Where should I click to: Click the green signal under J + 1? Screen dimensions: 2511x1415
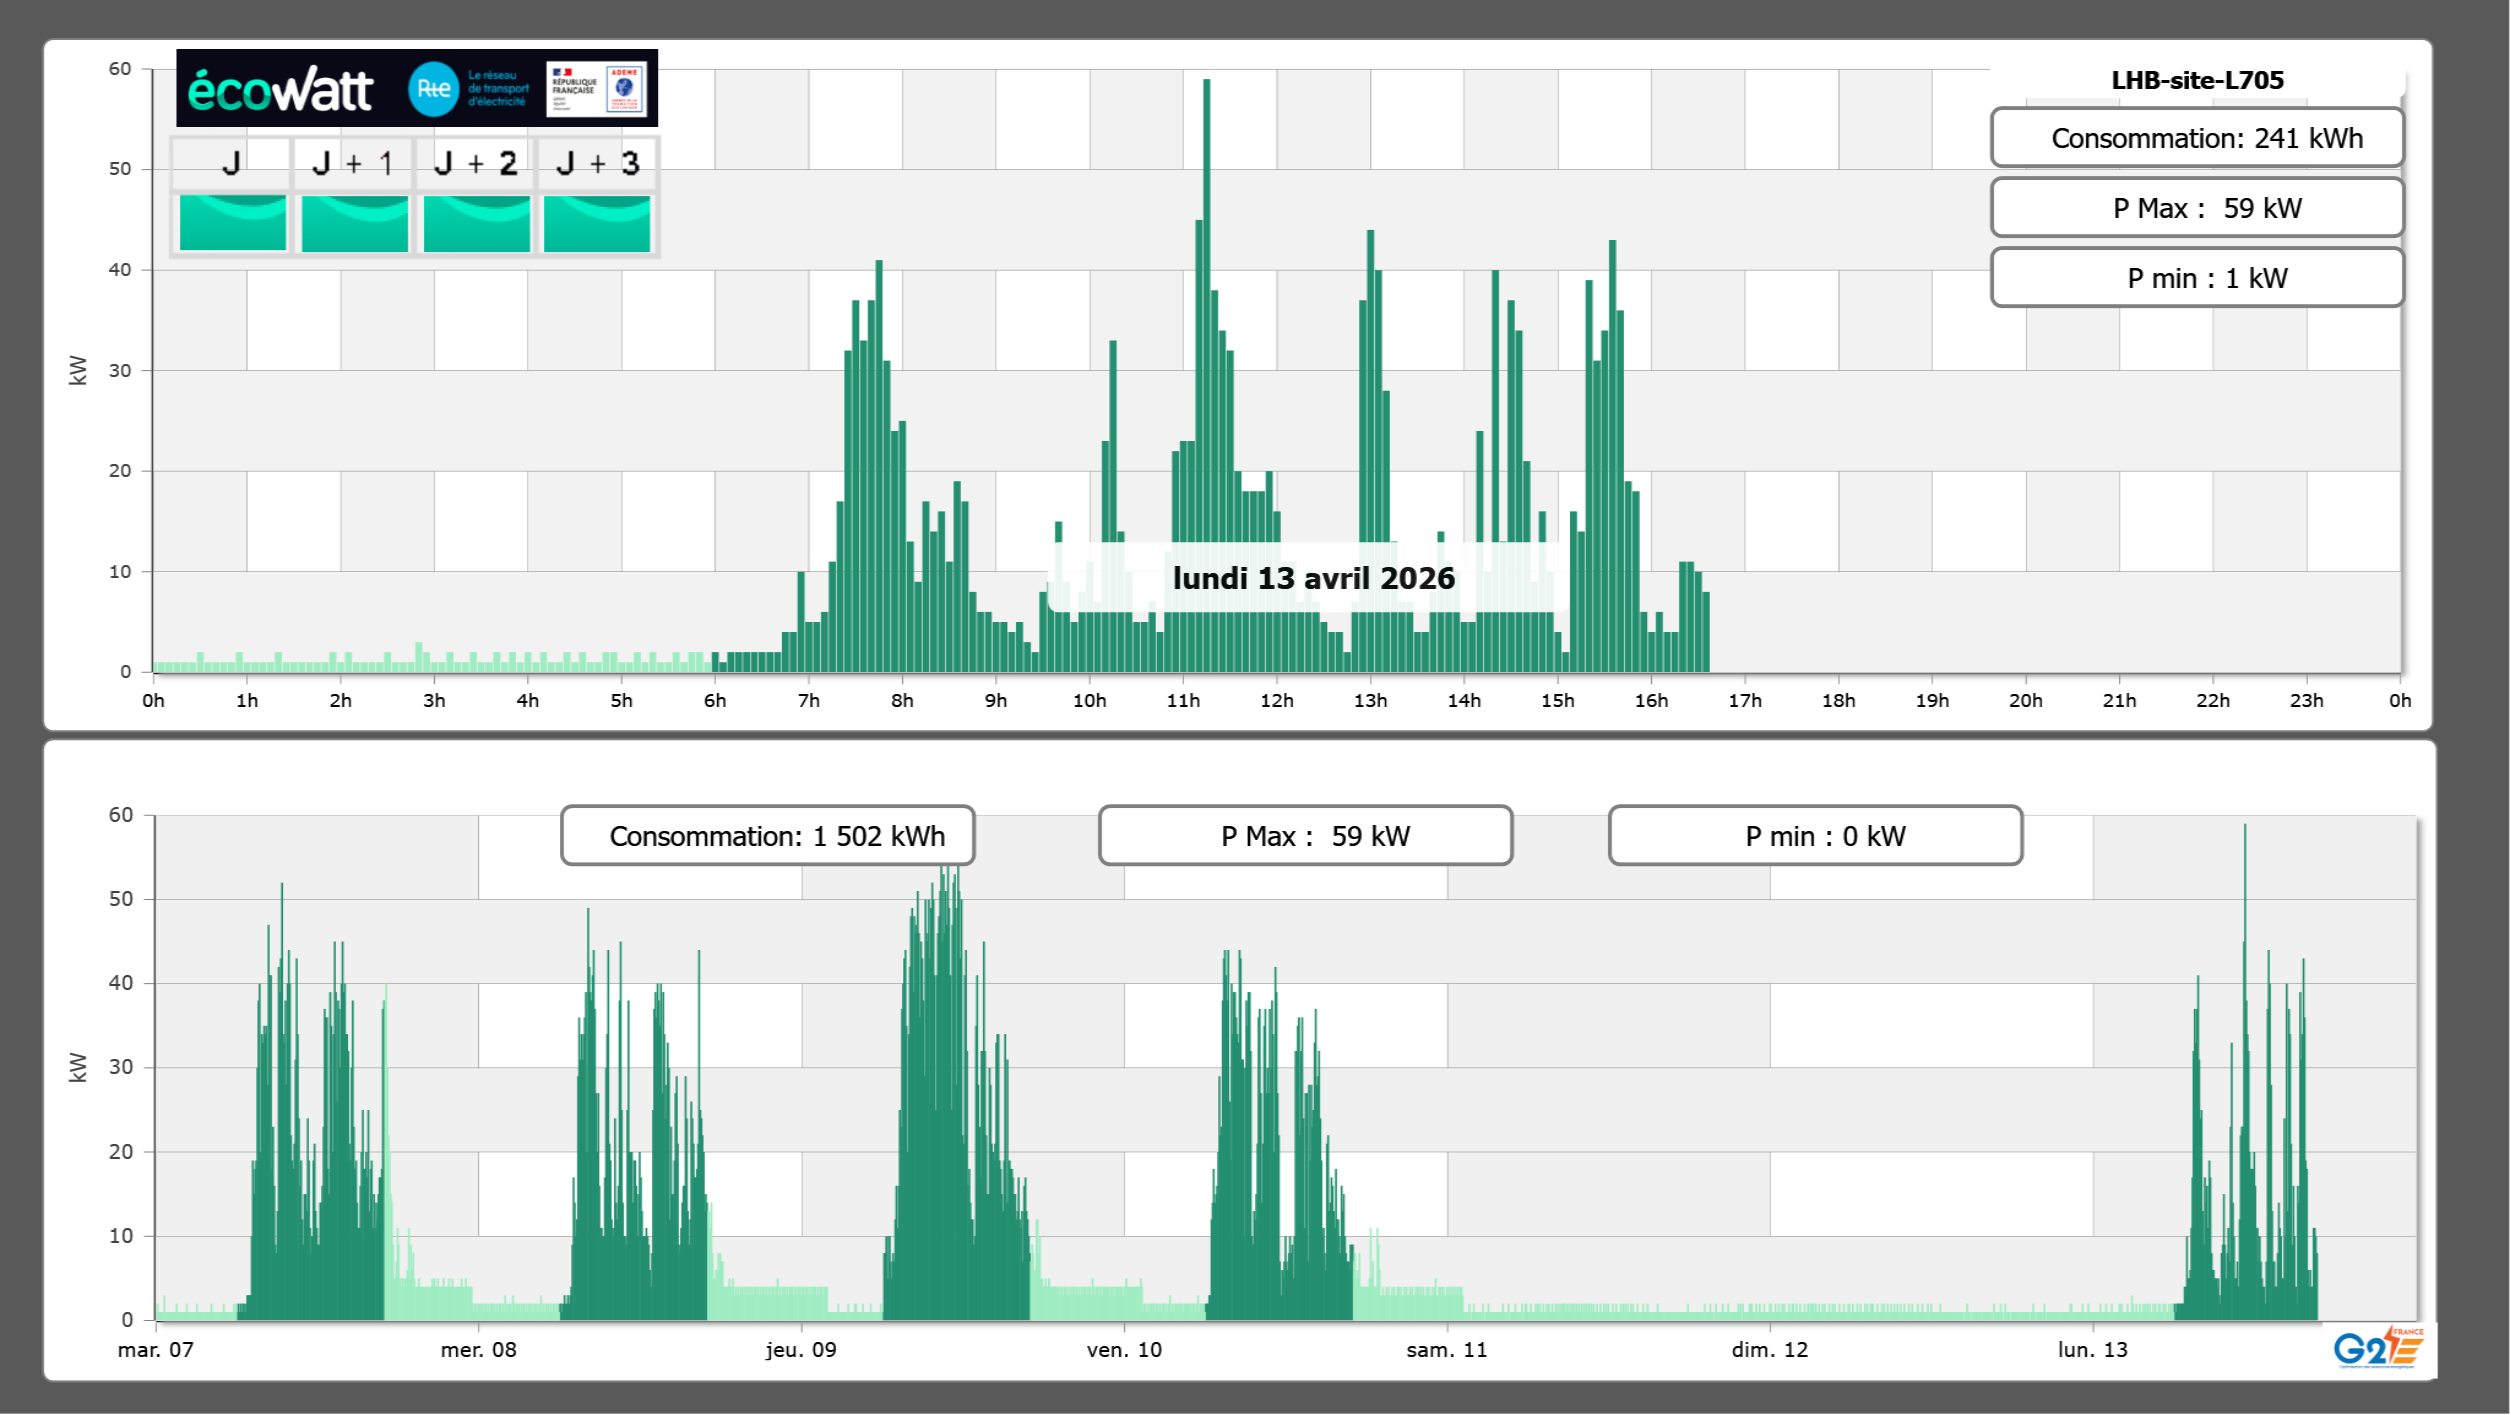[354, 222]
